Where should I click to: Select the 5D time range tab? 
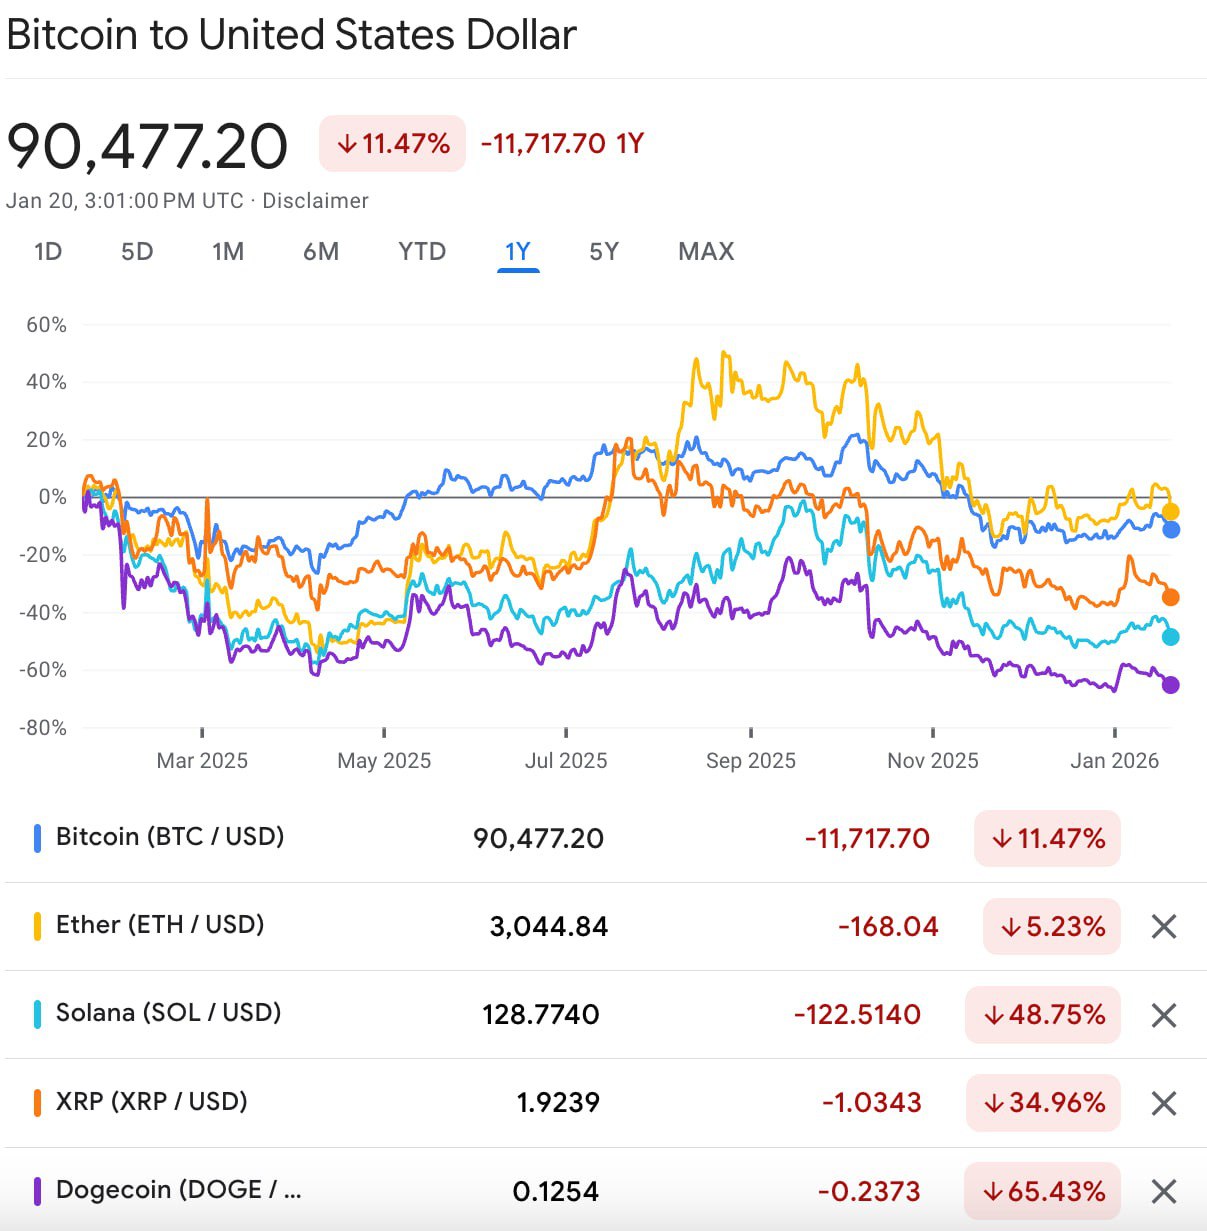coord(137,251)
